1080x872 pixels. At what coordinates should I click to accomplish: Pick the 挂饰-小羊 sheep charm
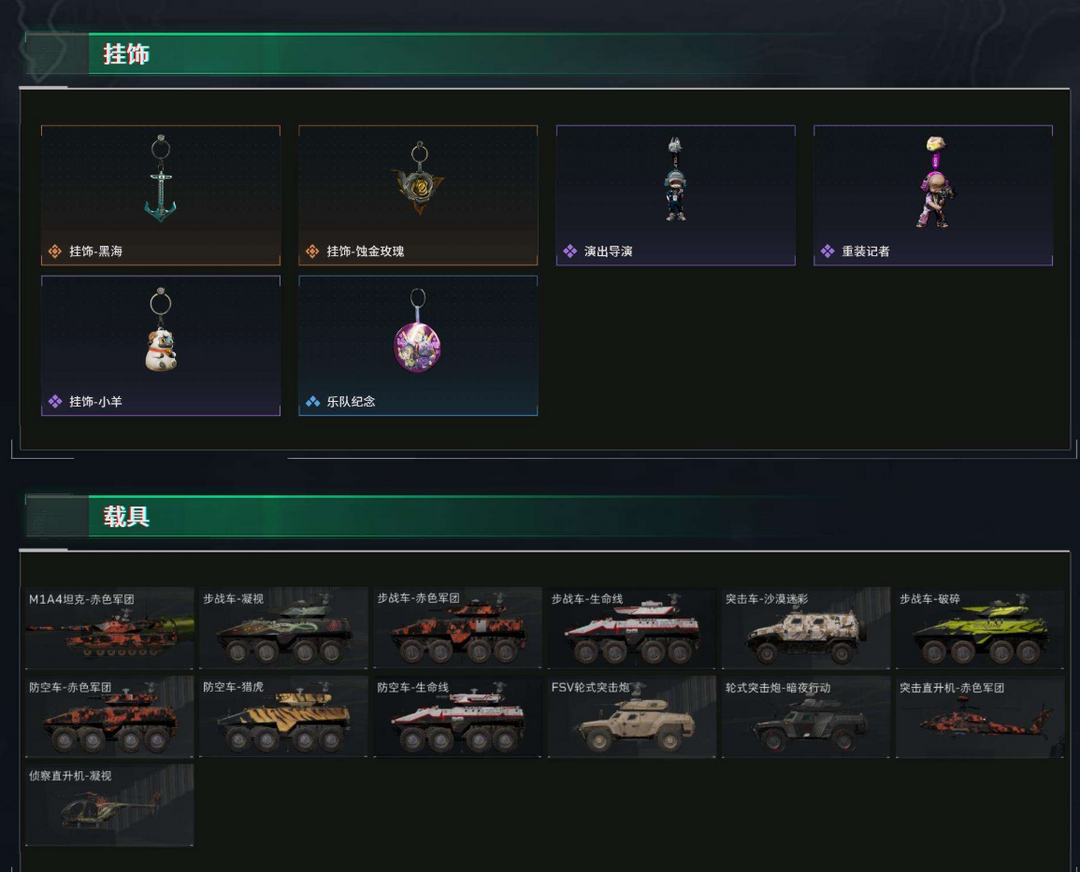[160, 346]
